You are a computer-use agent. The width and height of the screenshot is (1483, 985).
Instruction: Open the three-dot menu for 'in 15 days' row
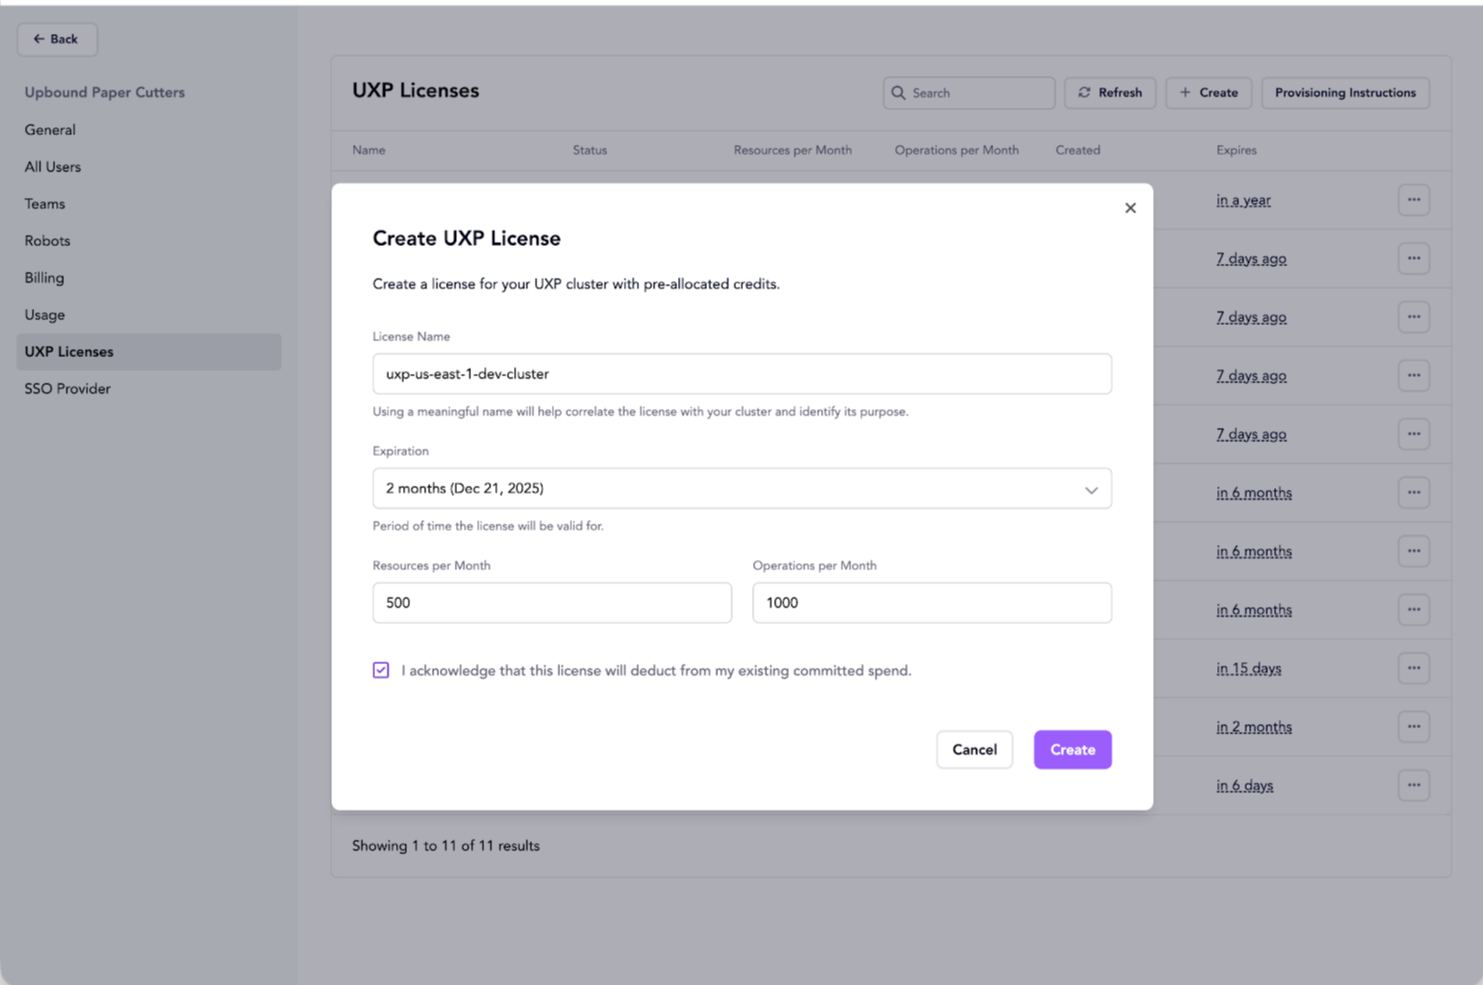click(1413, 668)
